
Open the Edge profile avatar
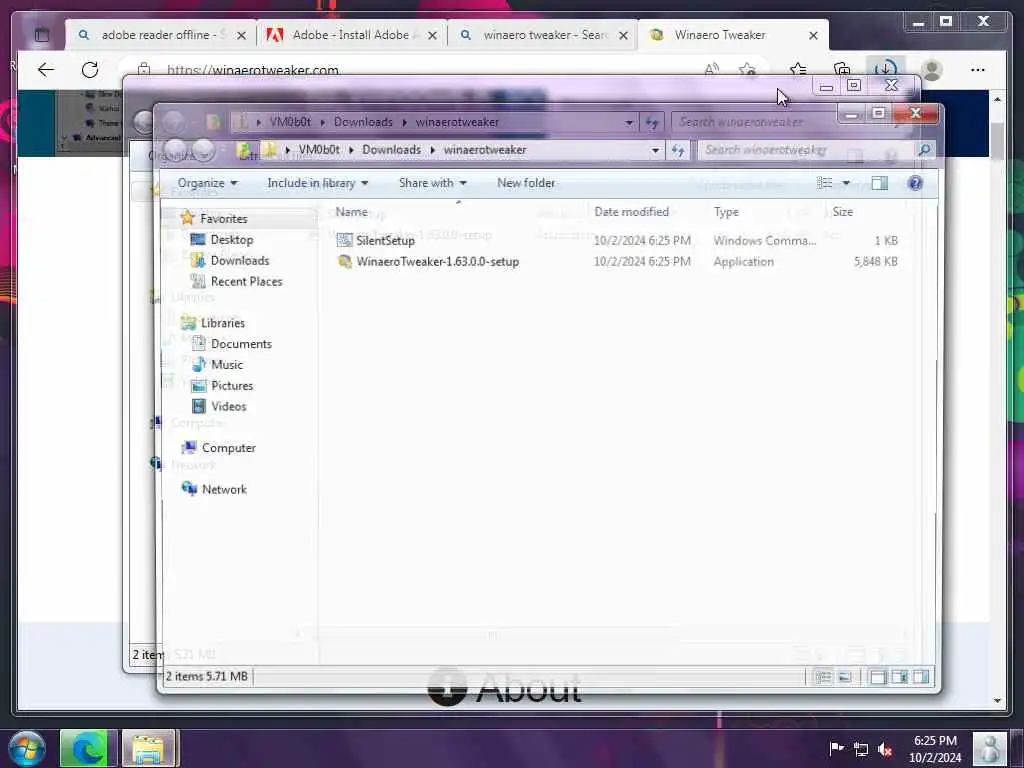pyautogui.click(x=932, y=69)
